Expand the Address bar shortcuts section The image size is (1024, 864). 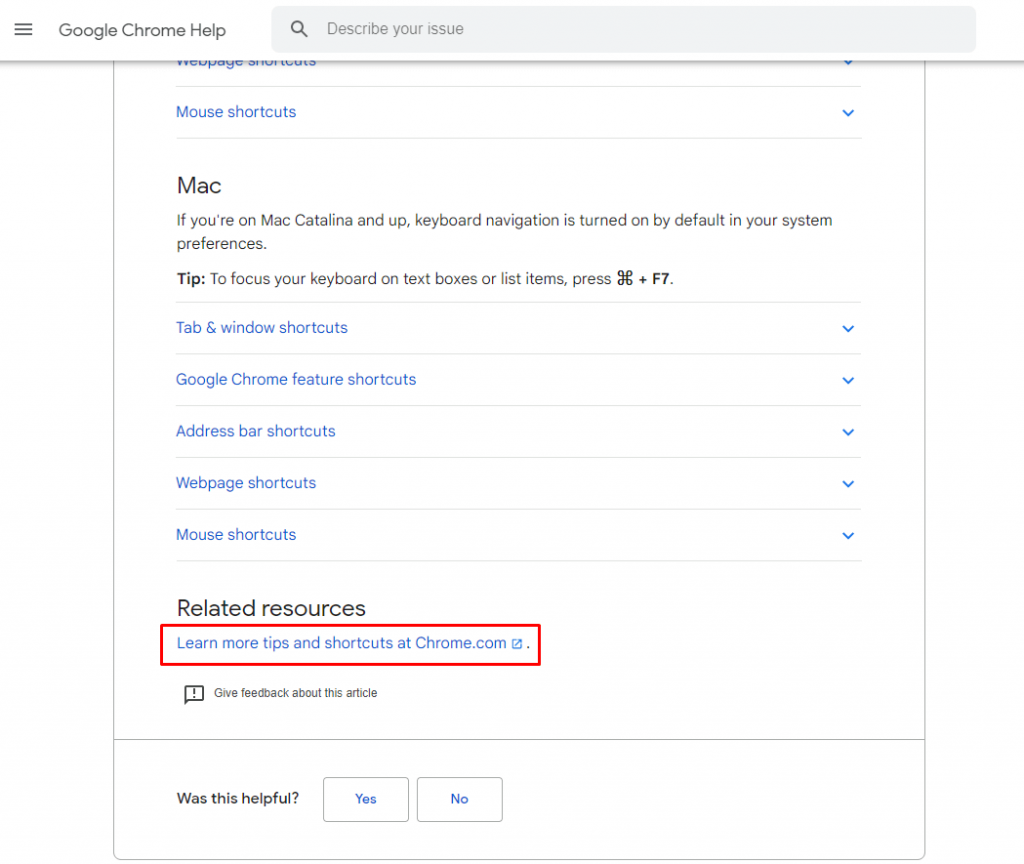coord(519,431)
